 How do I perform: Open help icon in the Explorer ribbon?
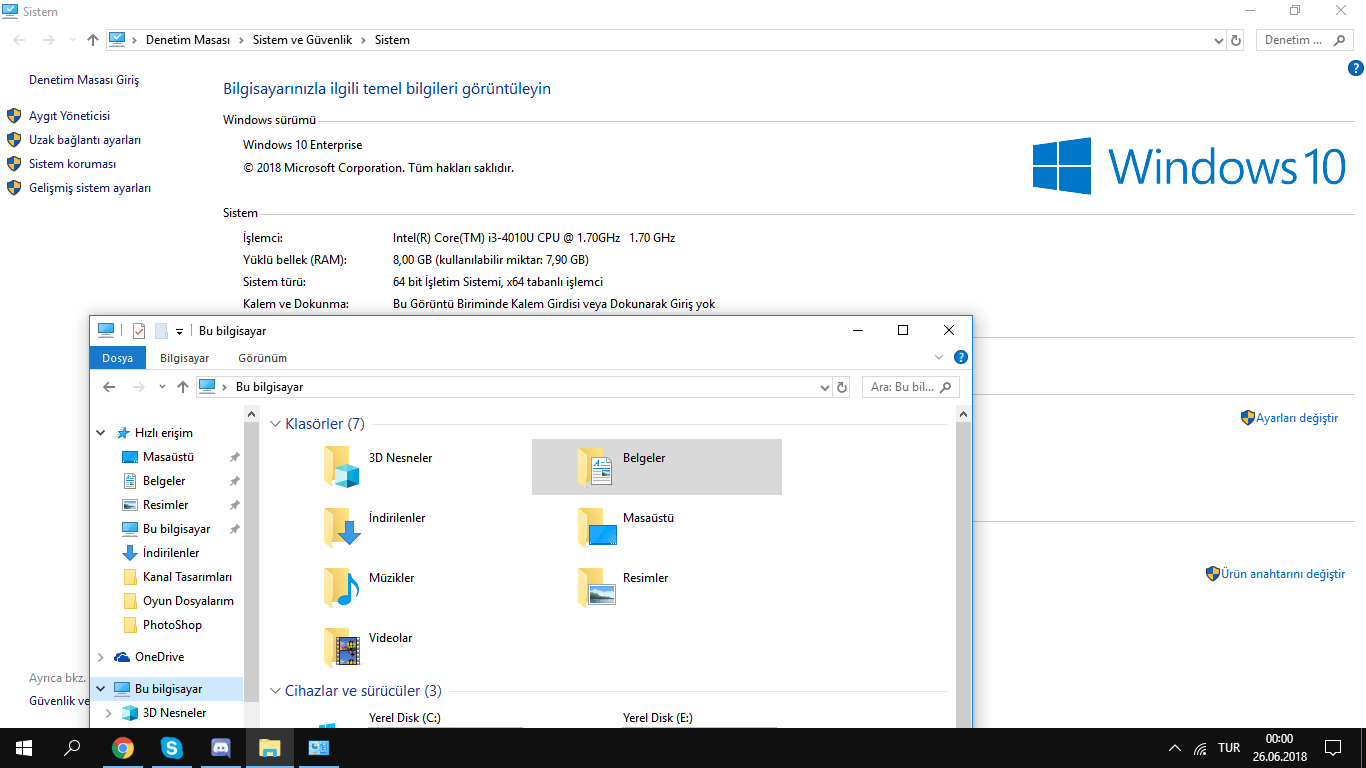pyautogui.click(x=960, y=357)
